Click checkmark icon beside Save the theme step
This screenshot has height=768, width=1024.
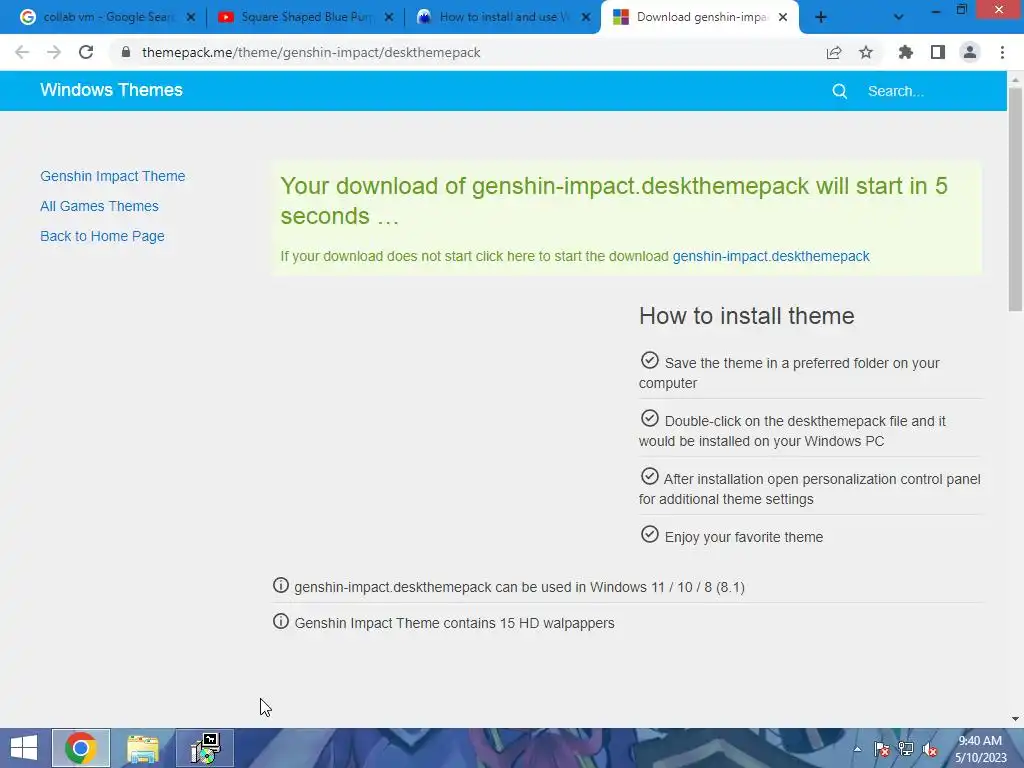pyautogui.click(x=650, y=360)
